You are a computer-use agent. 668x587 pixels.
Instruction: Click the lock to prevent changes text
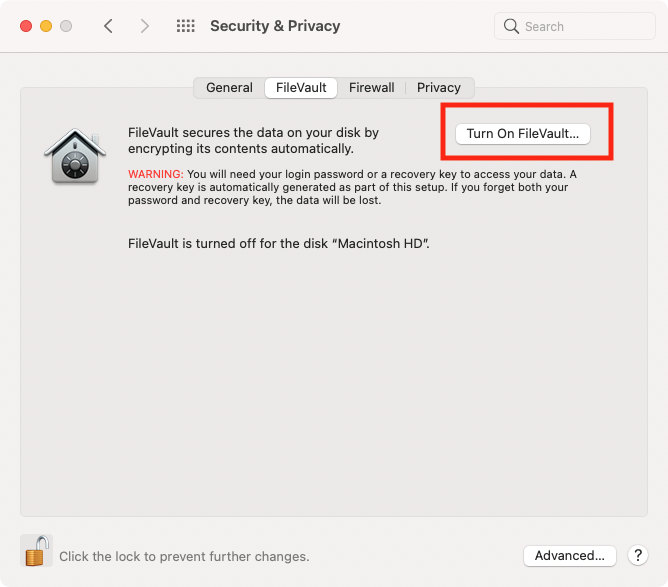(184, 556)
